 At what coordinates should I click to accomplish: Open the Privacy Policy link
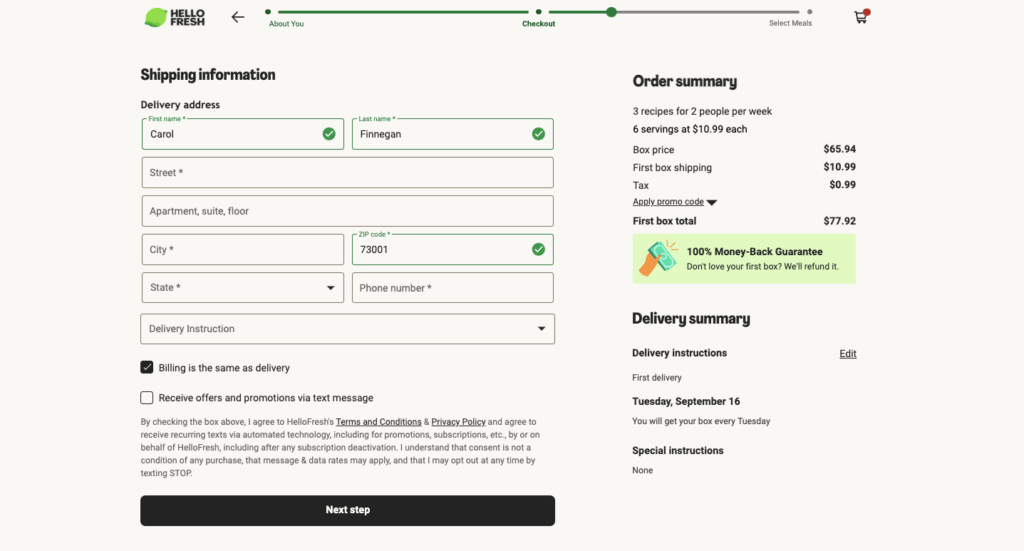tap(458, 422)
